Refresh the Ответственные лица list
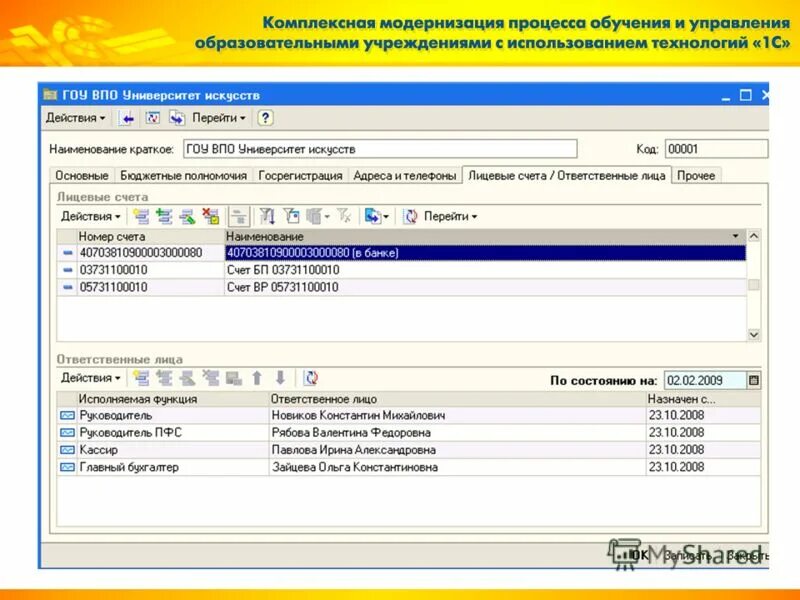The height and width of the screenshot is (600, 800). coord(310,379)
